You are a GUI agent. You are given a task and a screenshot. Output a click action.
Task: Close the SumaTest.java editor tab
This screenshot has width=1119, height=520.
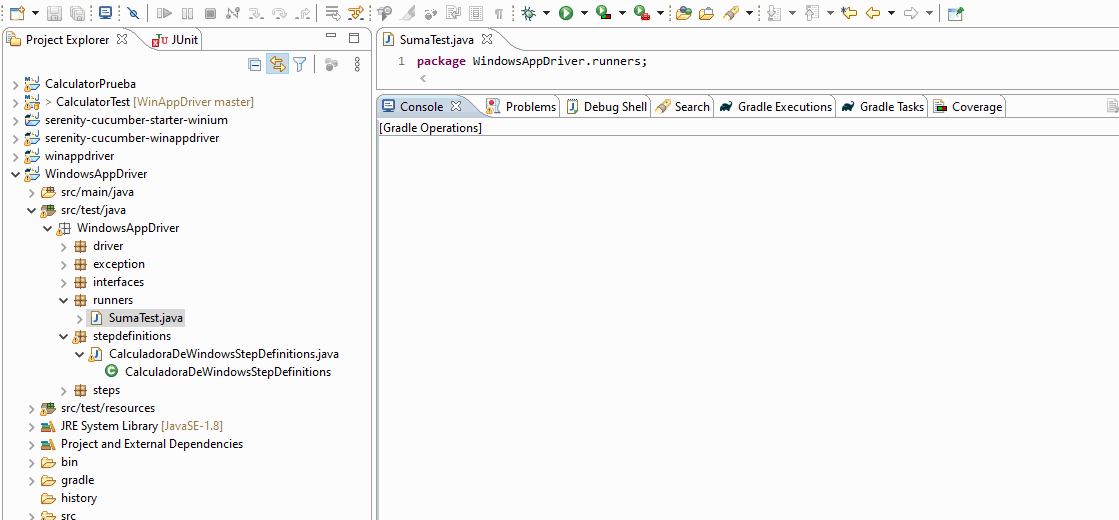click(487, 40)
